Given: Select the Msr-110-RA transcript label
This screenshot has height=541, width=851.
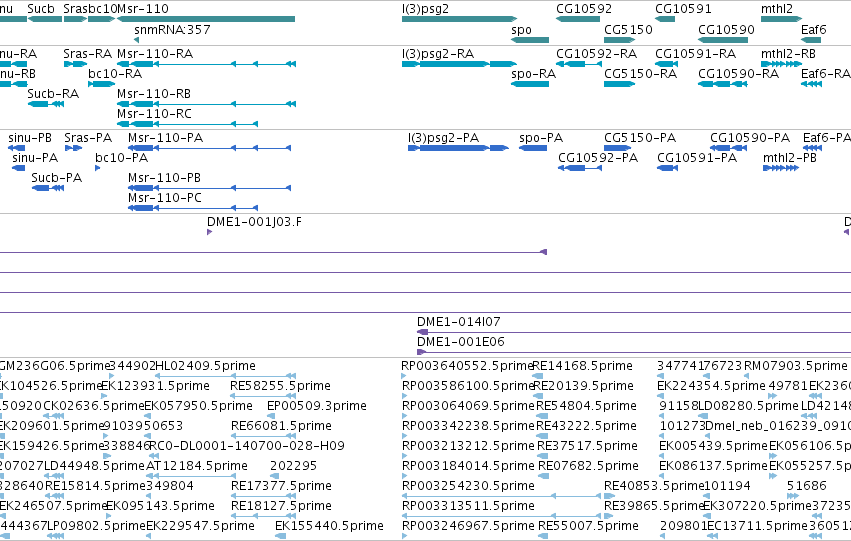Looking at the screenshot, I should (x=155, y=54).
